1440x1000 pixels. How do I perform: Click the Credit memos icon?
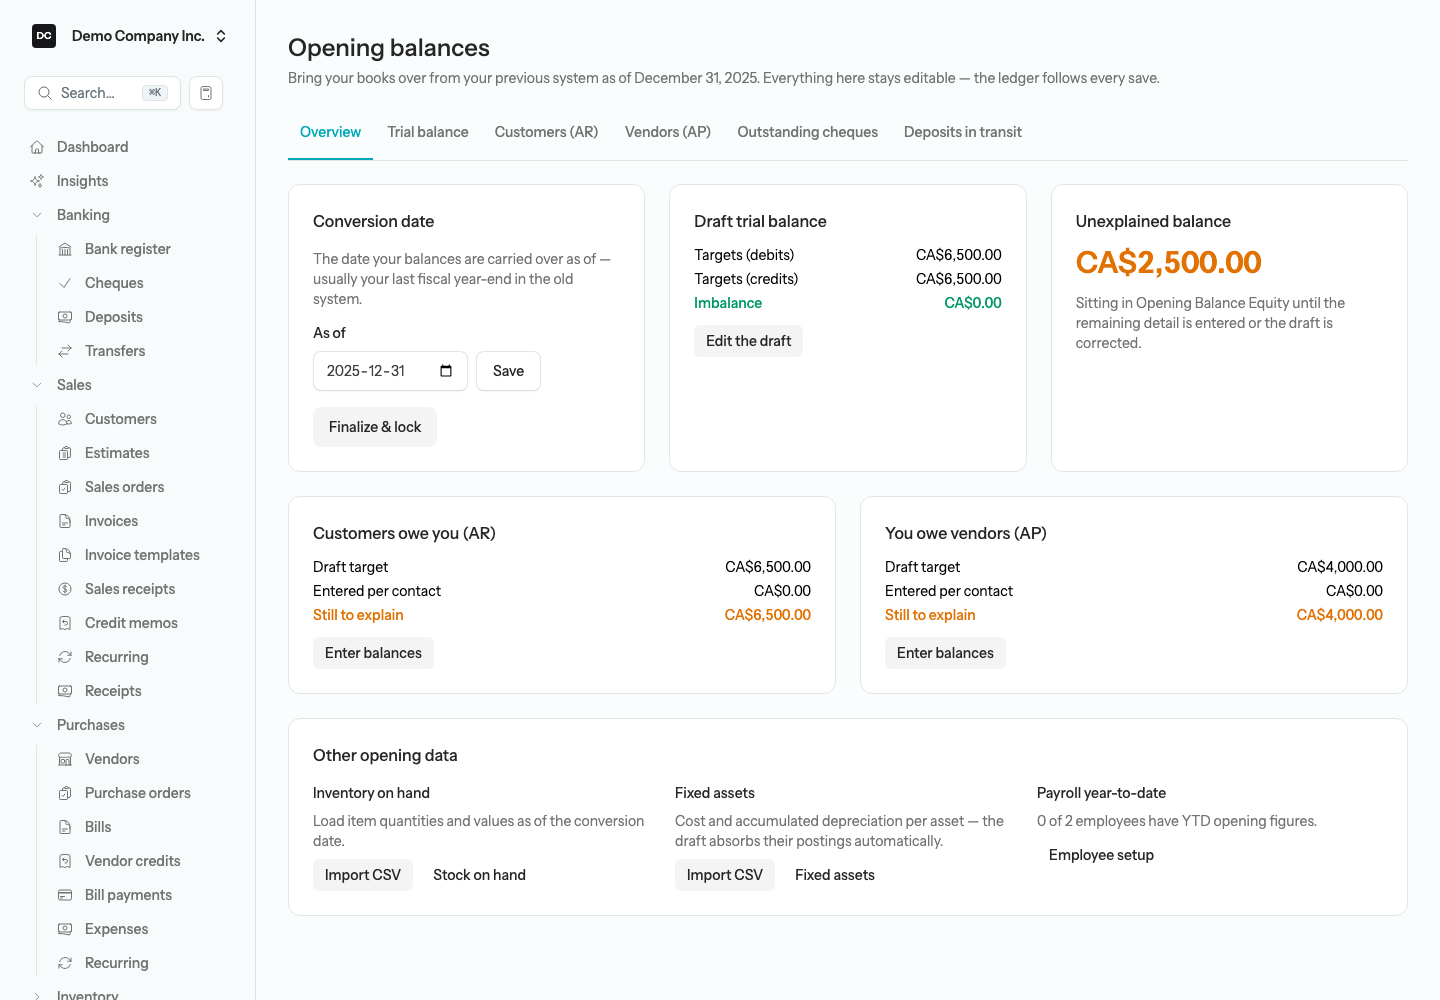point(65,623)
